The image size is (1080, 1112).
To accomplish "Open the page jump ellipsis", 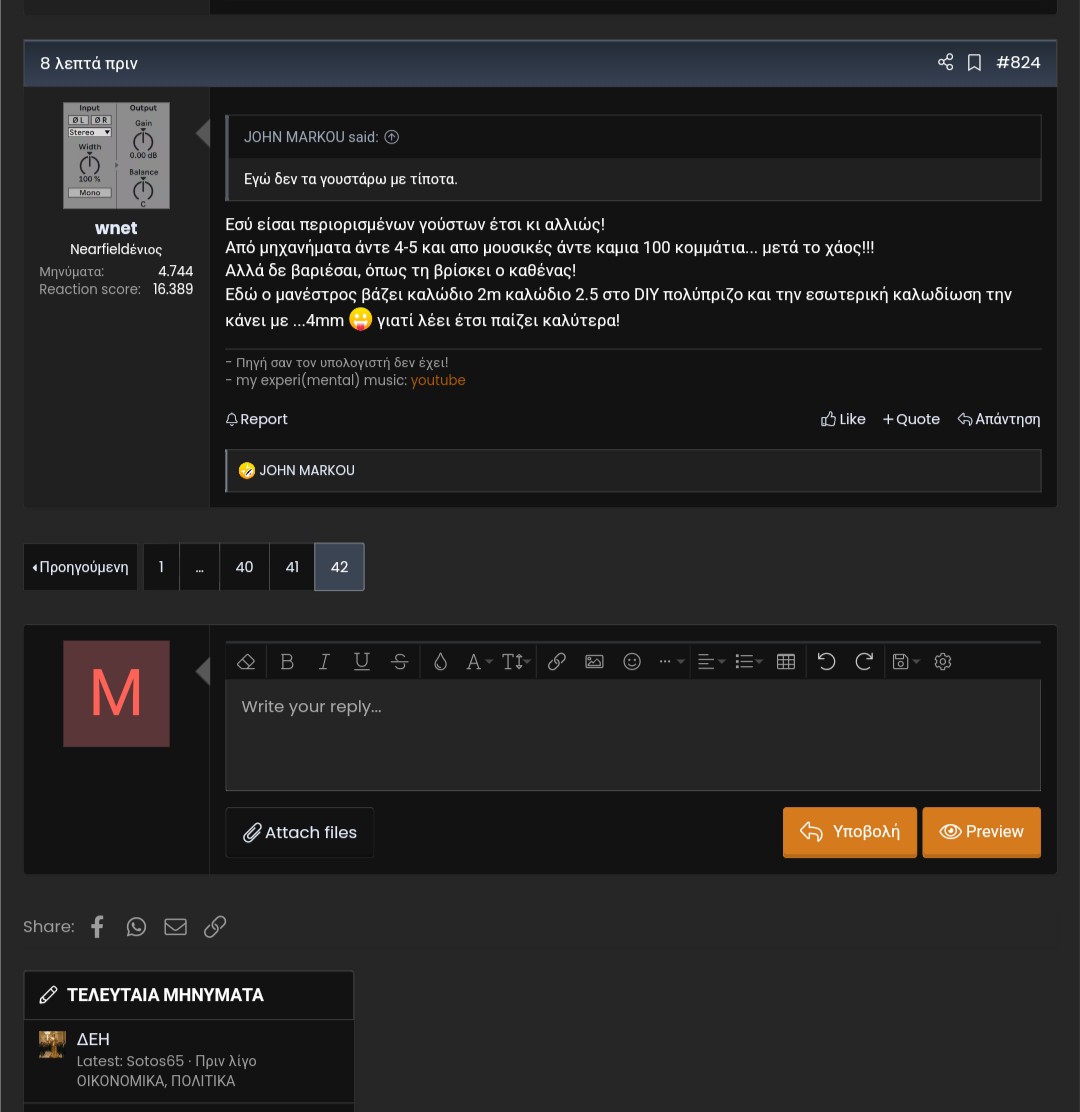I will pos(199,567).
